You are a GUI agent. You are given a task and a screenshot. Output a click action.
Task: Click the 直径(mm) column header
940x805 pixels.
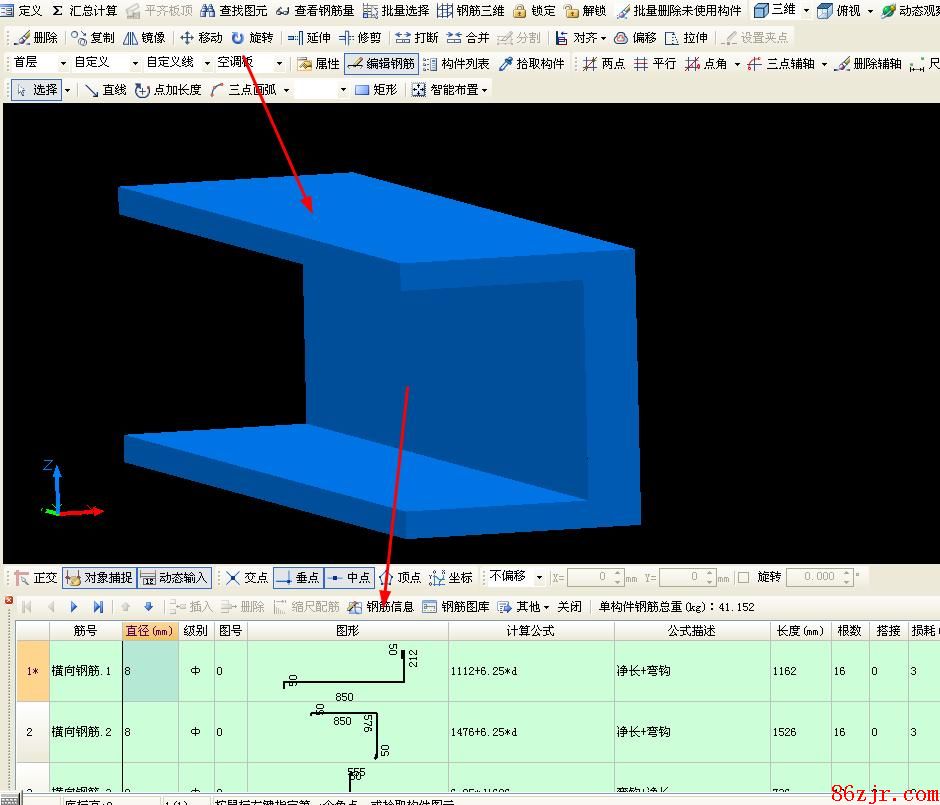pos(149,631)
